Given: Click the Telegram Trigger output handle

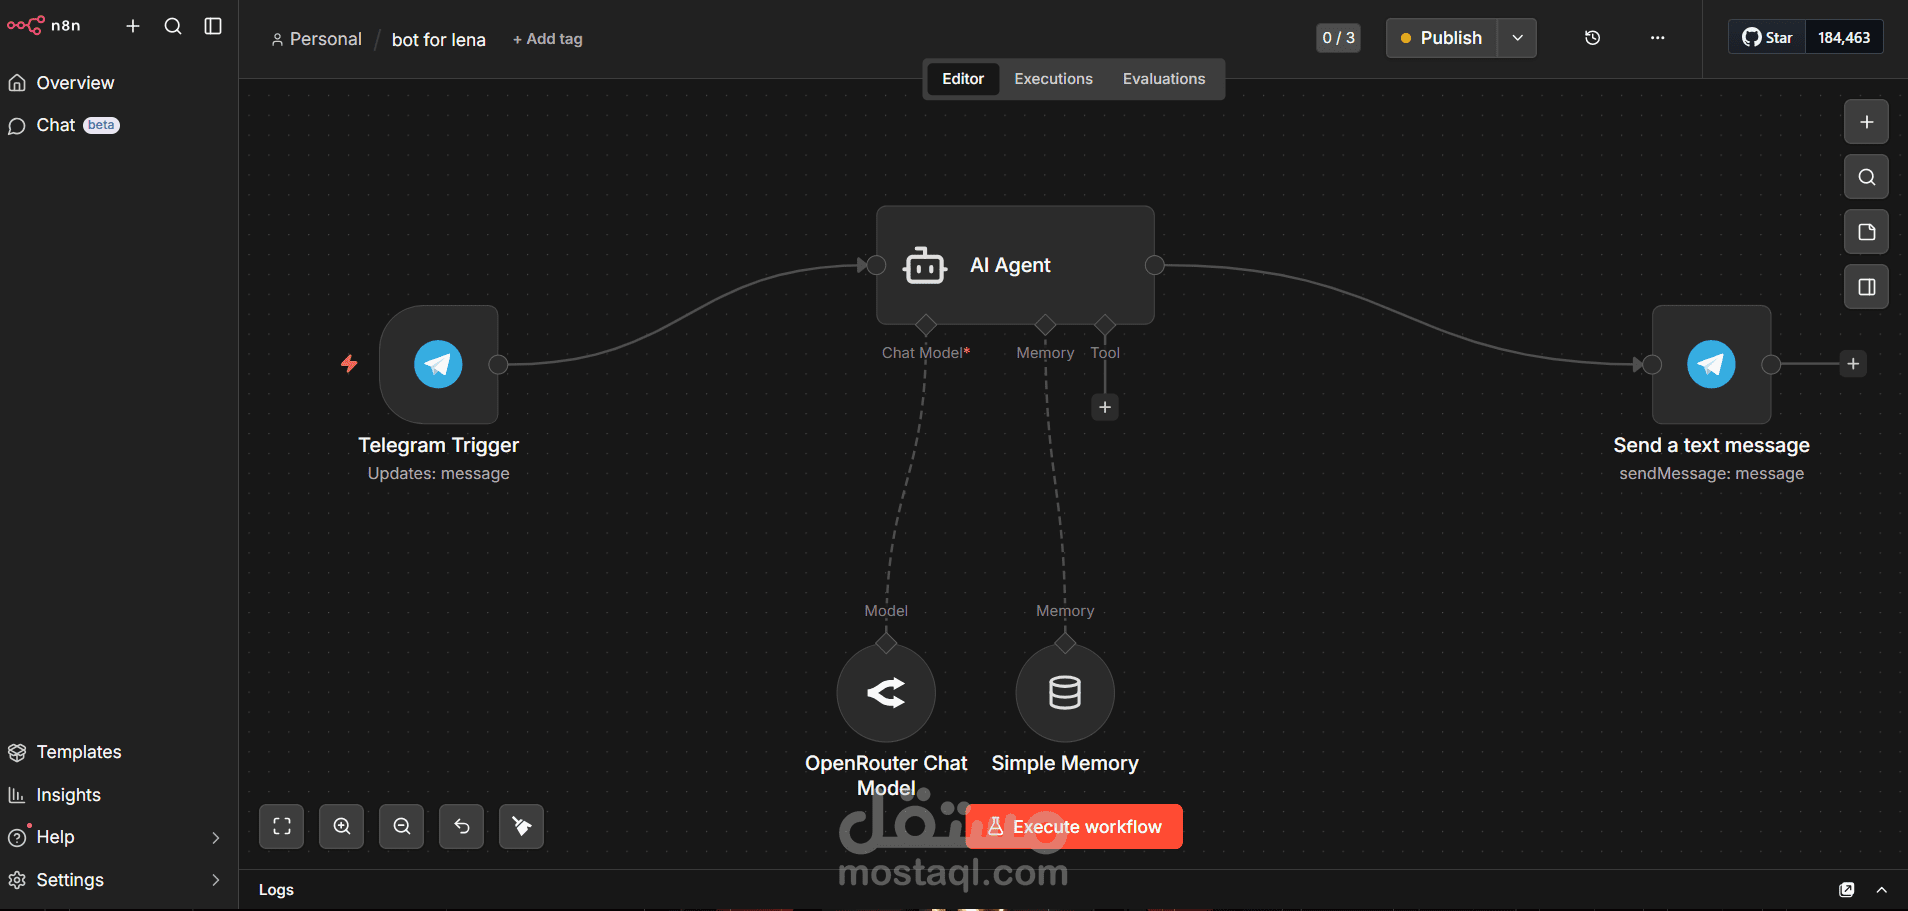Looking at the screenshot, I should click(x=498, y=364).
